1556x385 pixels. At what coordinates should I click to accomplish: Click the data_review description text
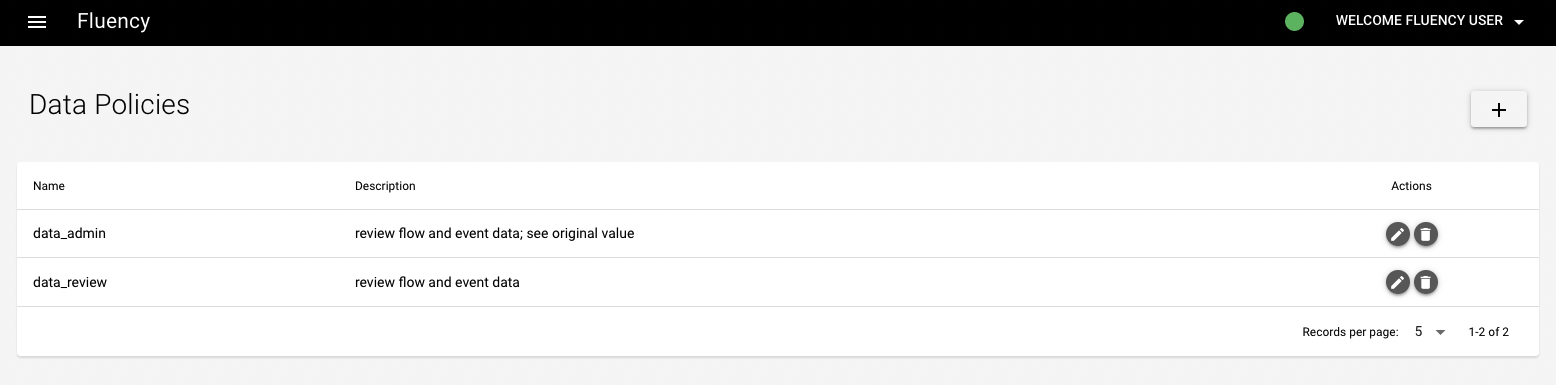(437, 282)
